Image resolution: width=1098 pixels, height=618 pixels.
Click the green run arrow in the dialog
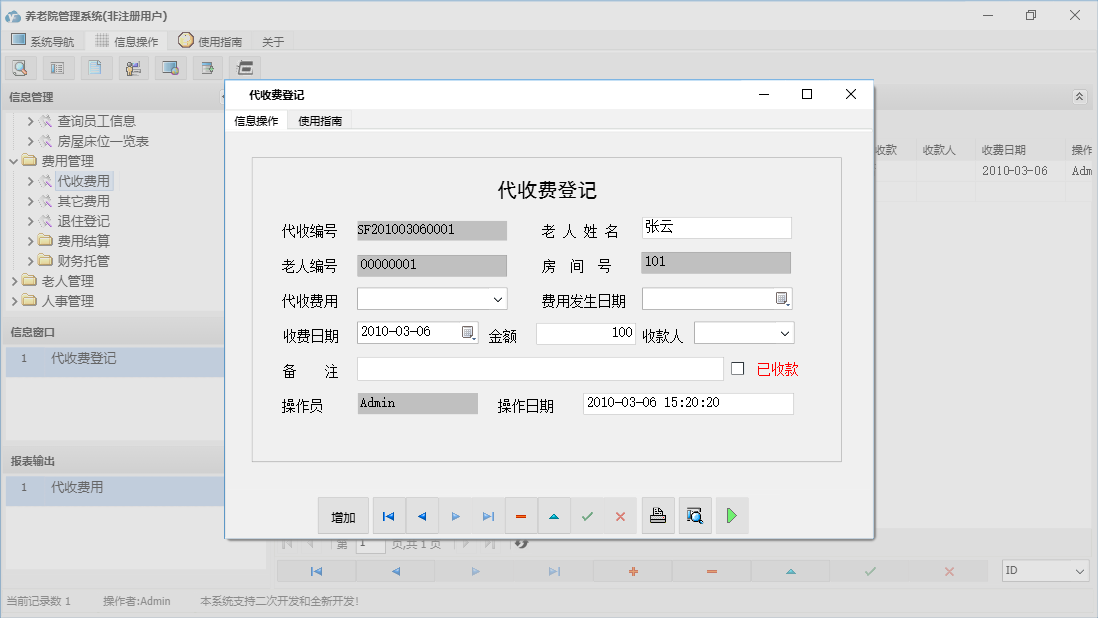[731, 515]
